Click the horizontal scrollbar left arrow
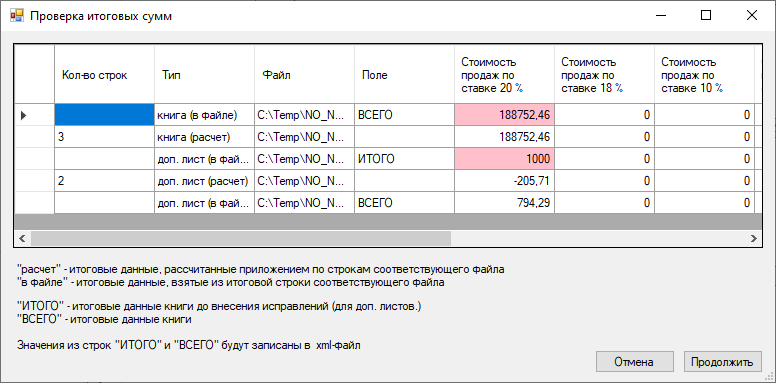 22,239
